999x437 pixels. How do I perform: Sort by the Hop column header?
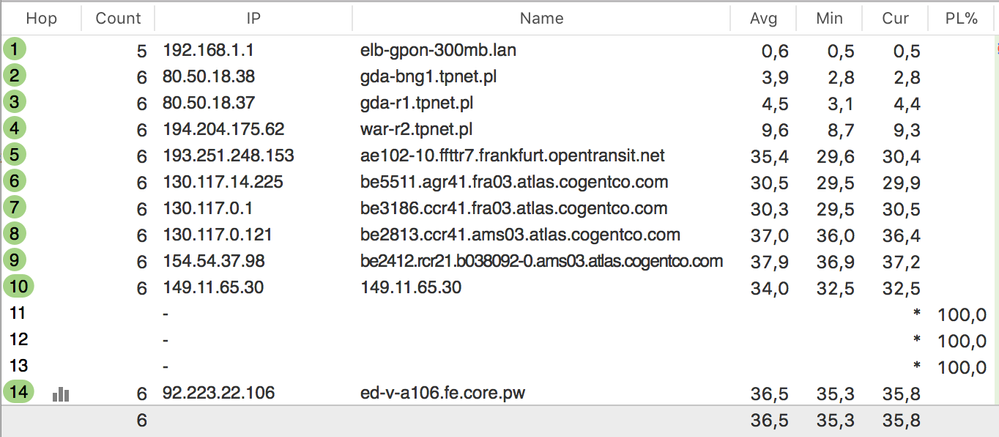(41, 18)
